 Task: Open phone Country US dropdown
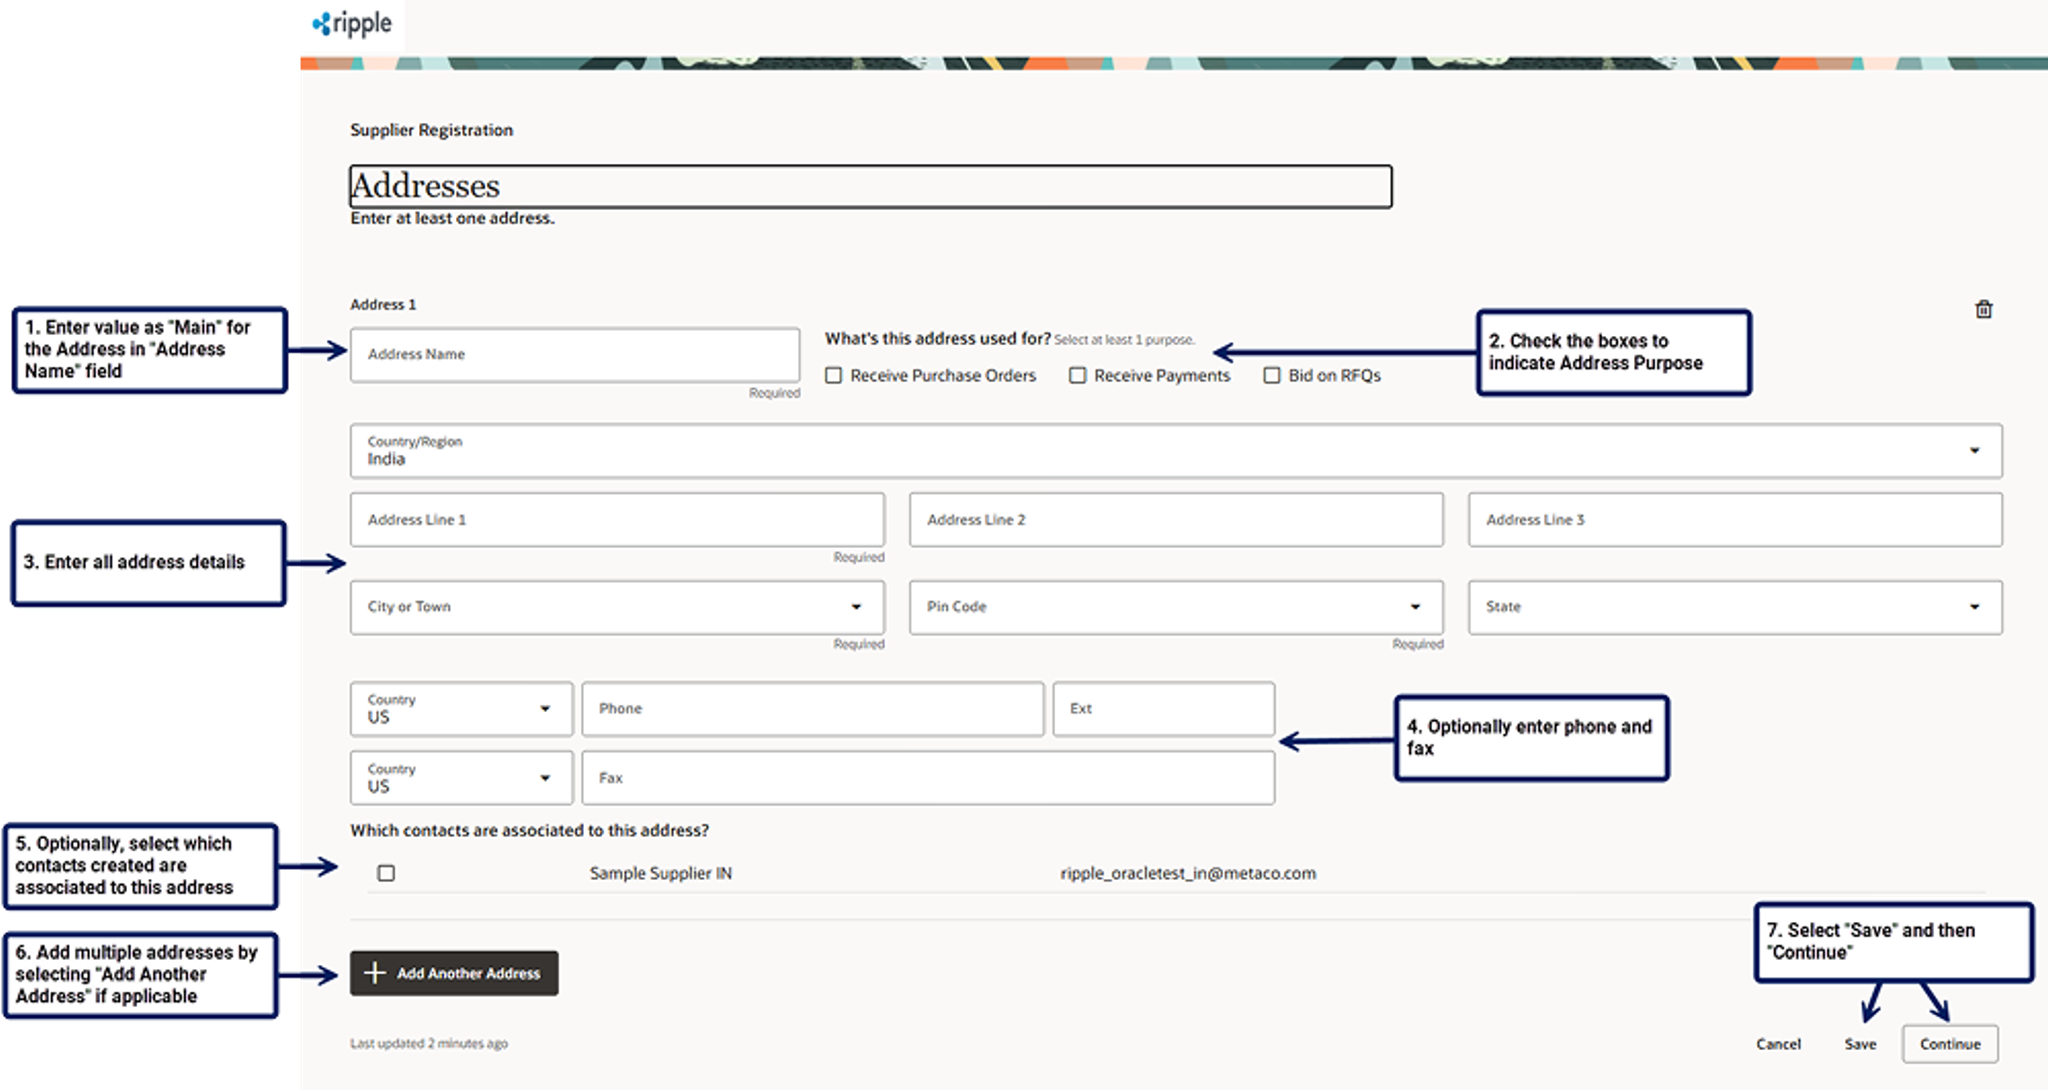click(461, 709)
